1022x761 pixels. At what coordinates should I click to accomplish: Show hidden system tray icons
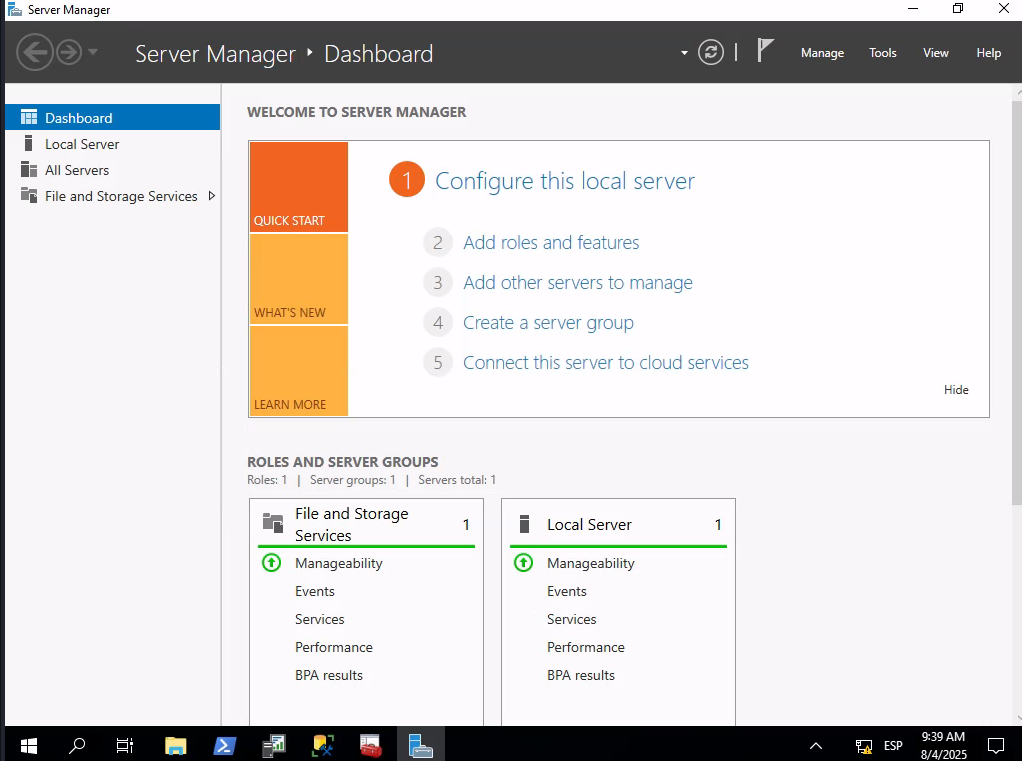(816, 745)
